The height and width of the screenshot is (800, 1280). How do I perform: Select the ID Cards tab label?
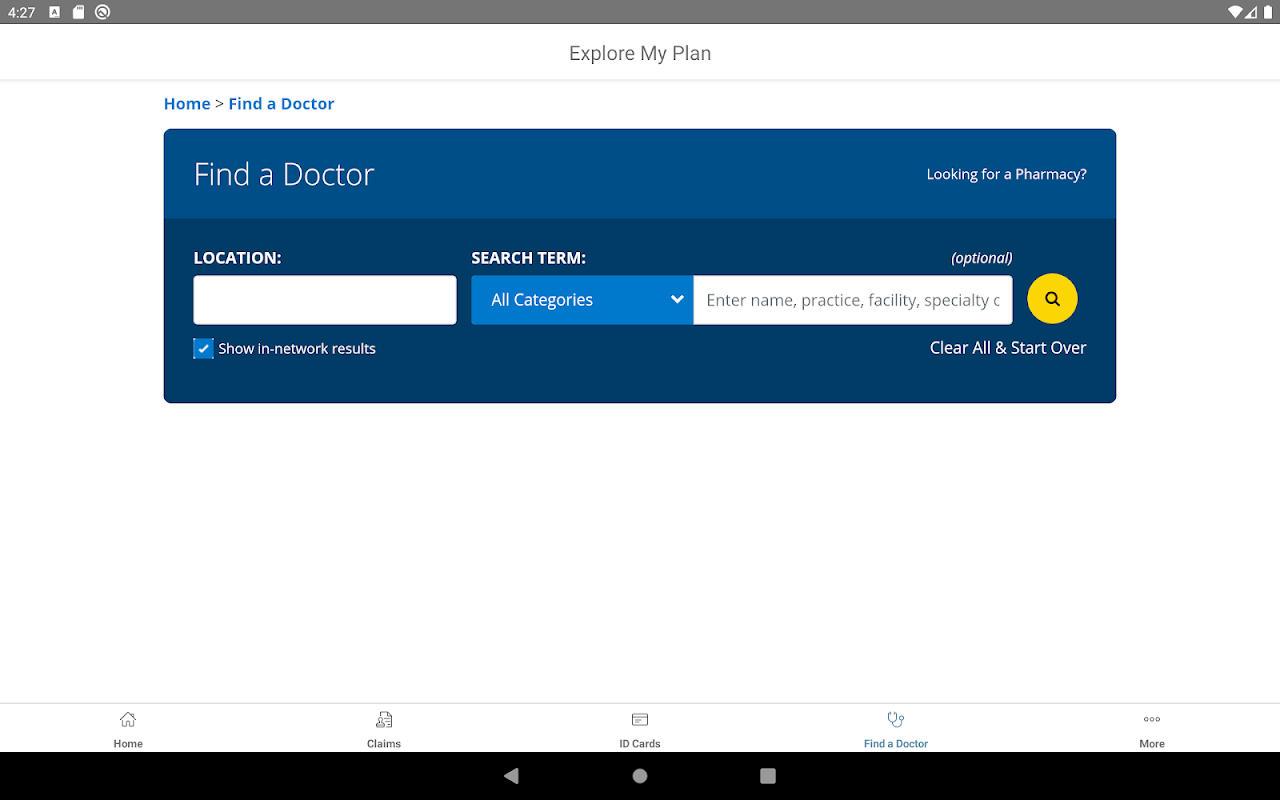click(x=640, y=744)
